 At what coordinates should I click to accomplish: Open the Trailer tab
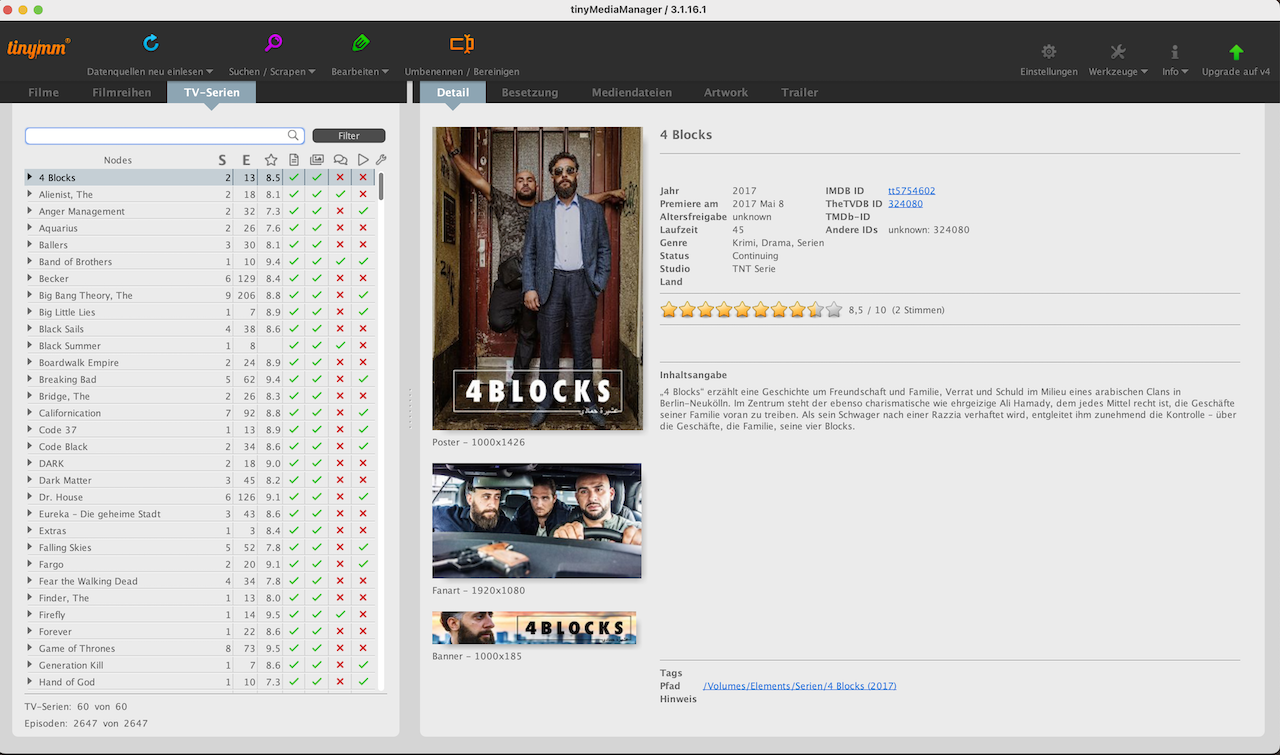(x=799, y=92)
